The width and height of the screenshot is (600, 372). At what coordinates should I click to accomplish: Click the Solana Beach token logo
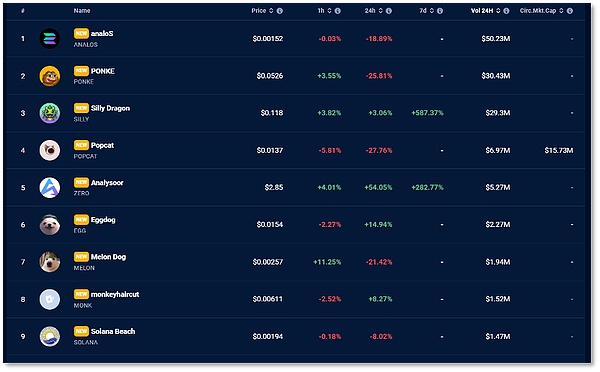[x=50, y=336]
